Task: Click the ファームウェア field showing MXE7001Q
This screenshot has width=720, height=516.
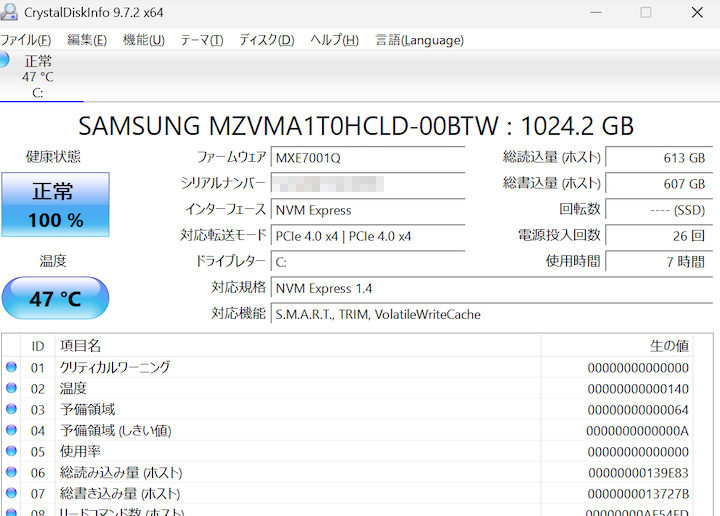Action: 367,158
